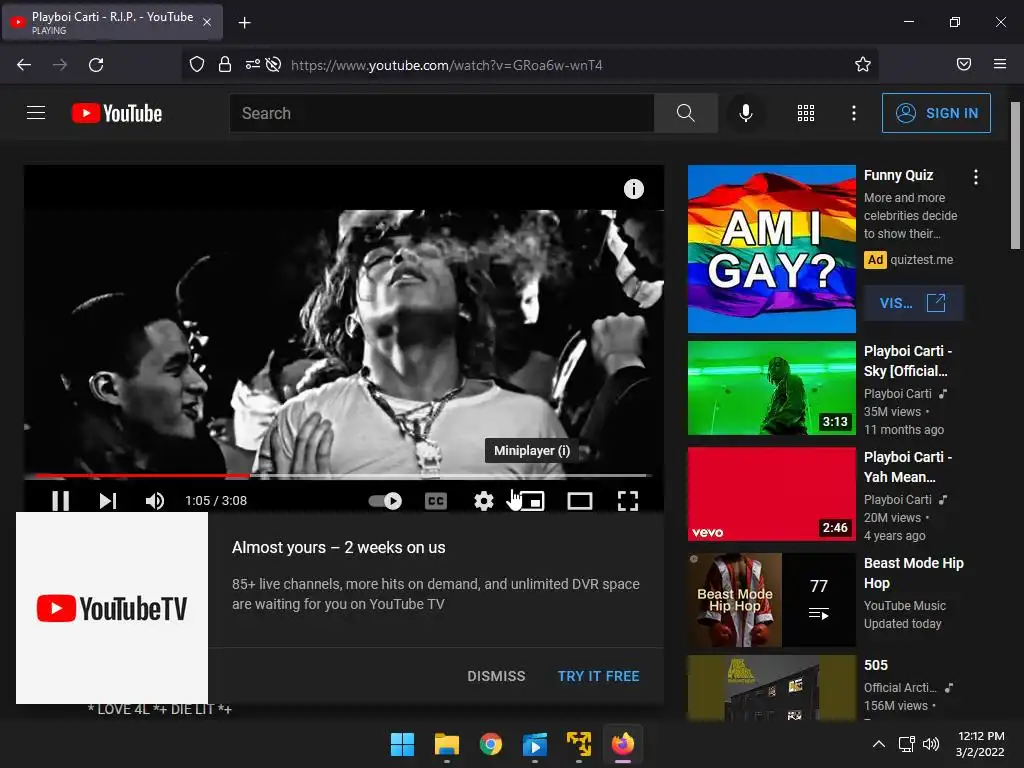1024x768 pixels.
Task: Enable Theater mode view
Action: coord(580,501)
